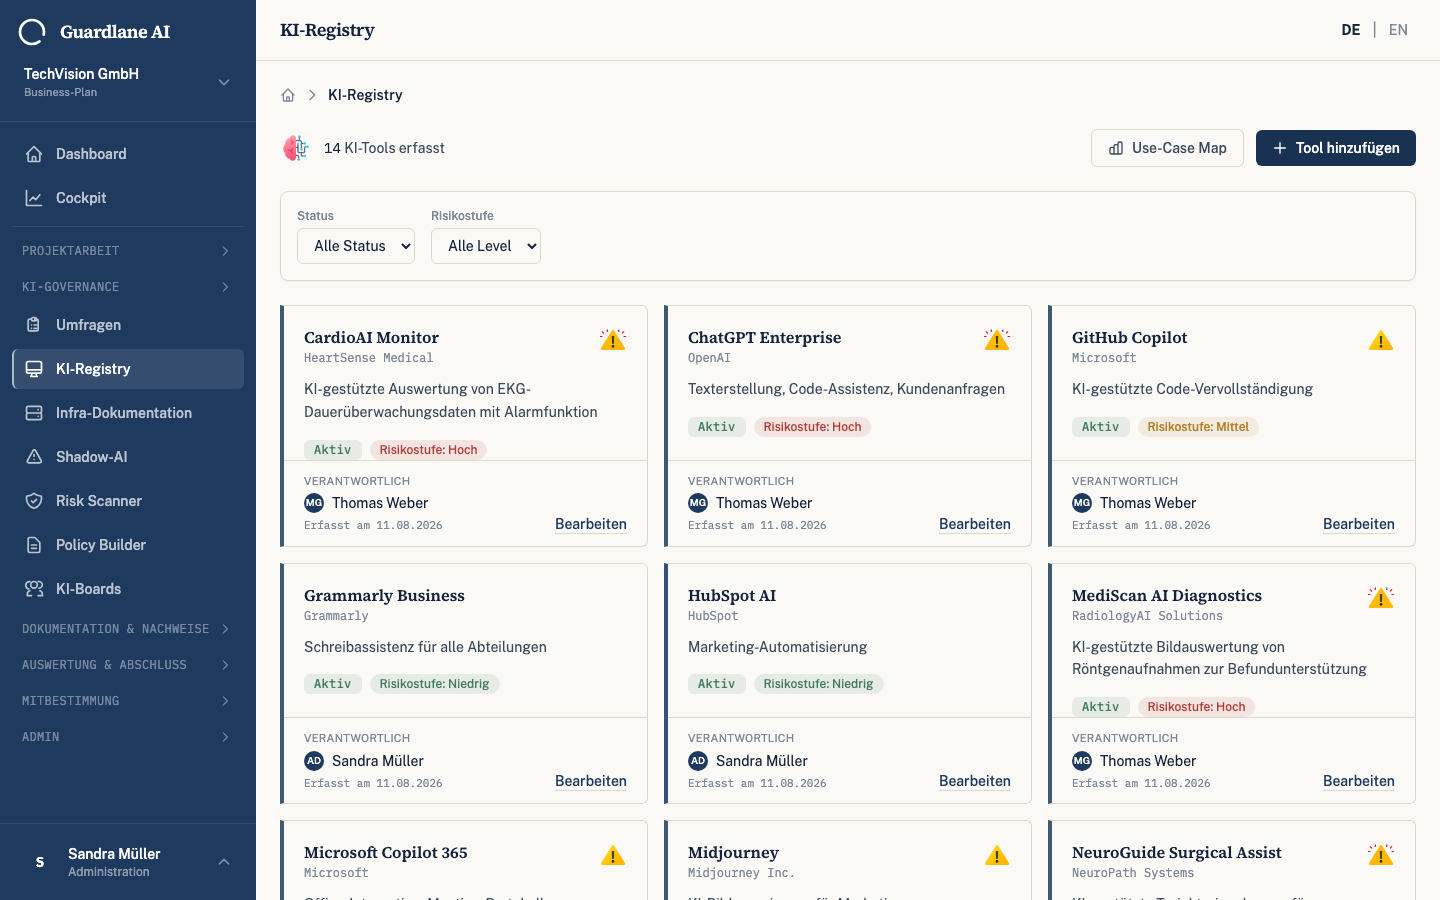Image resolution: width=1440 pixels, height=900 pixels.
Task: Expand the DOKUMENTATION & NACHWEISE section
Action: (x=128, y=629)
